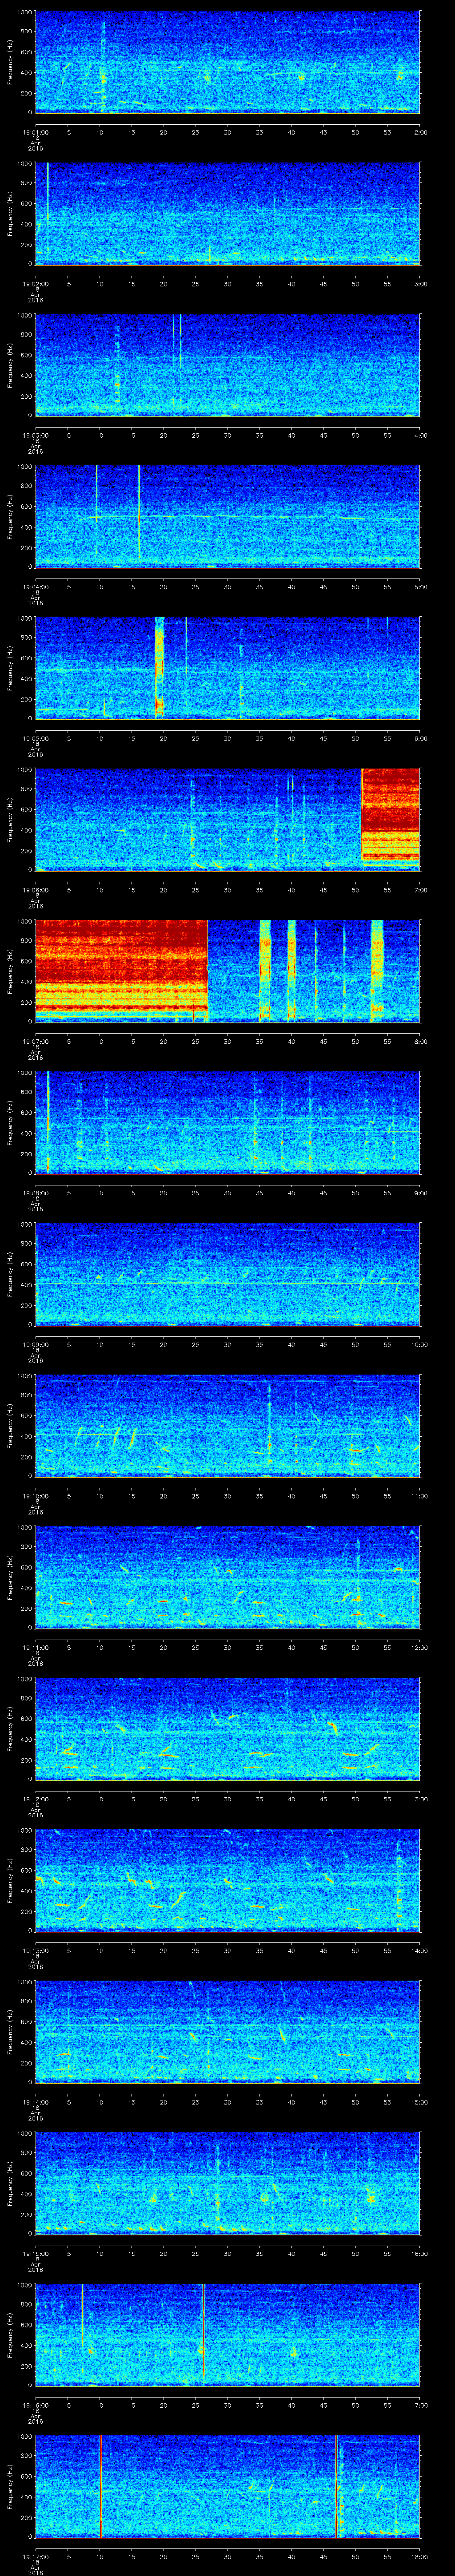Click the '19:14:00' start time label
The image size is (455, 2576).
[35, 2101]
